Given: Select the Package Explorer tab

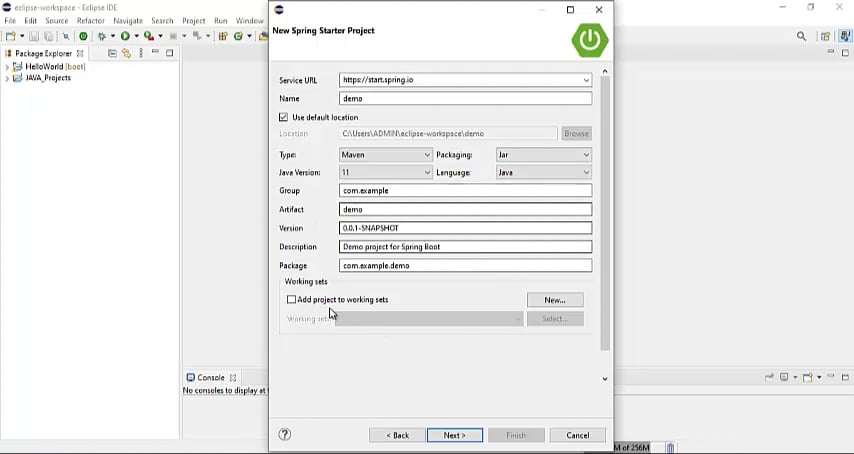Looking at the screenshot, I should coord(44,53).
